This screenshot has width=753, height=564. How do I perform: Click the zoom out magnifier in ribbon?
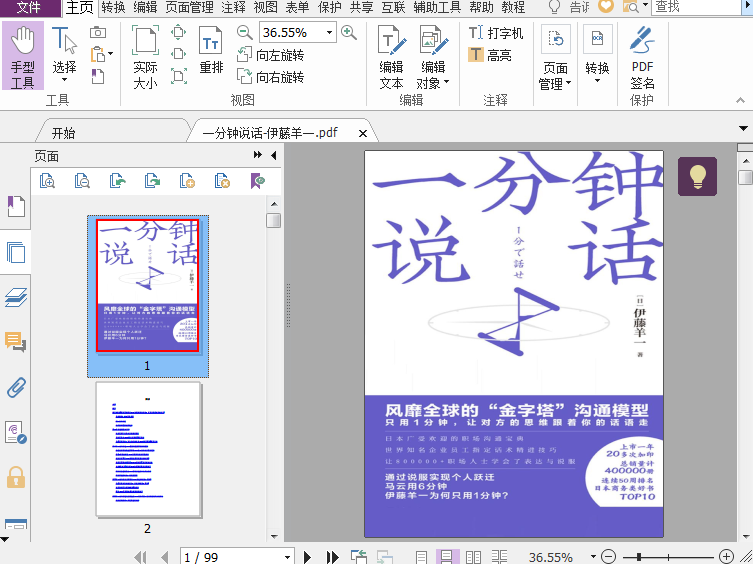pyautogui.click(x=244, y=32)
